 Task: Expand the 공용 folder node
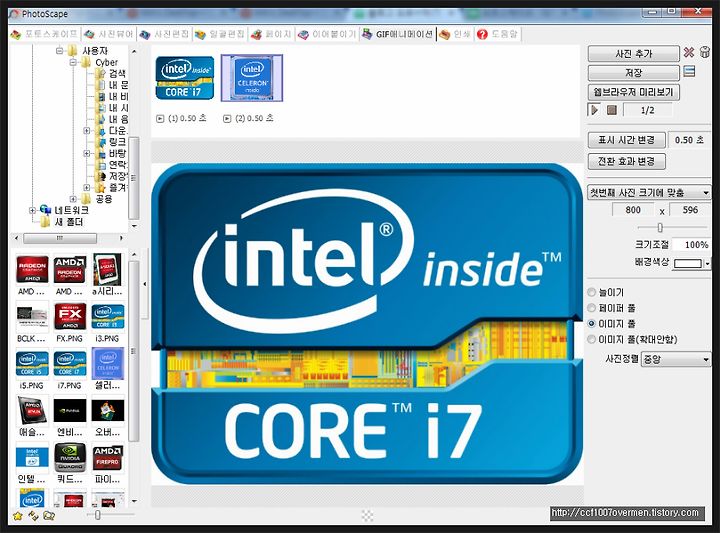73,199
